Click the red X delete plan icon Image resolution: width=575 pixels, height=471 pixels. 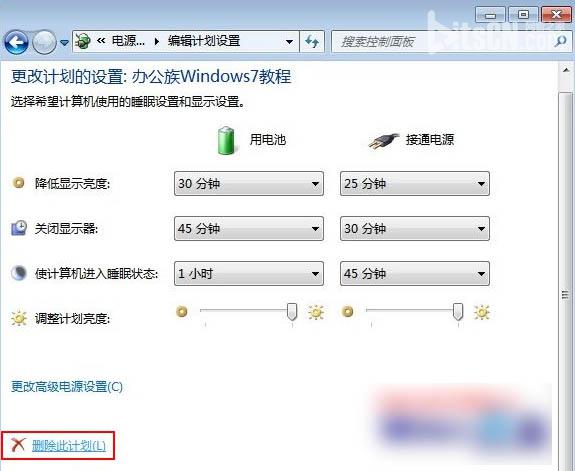click(x=17, y=445)
